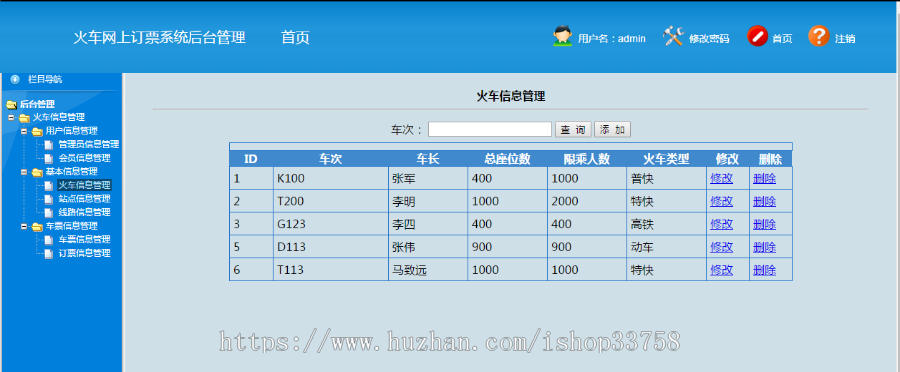Collapse the top-level 火车信息管理 tree node
The width and height of the screenshot is (900, 372).
pos(11,117)
